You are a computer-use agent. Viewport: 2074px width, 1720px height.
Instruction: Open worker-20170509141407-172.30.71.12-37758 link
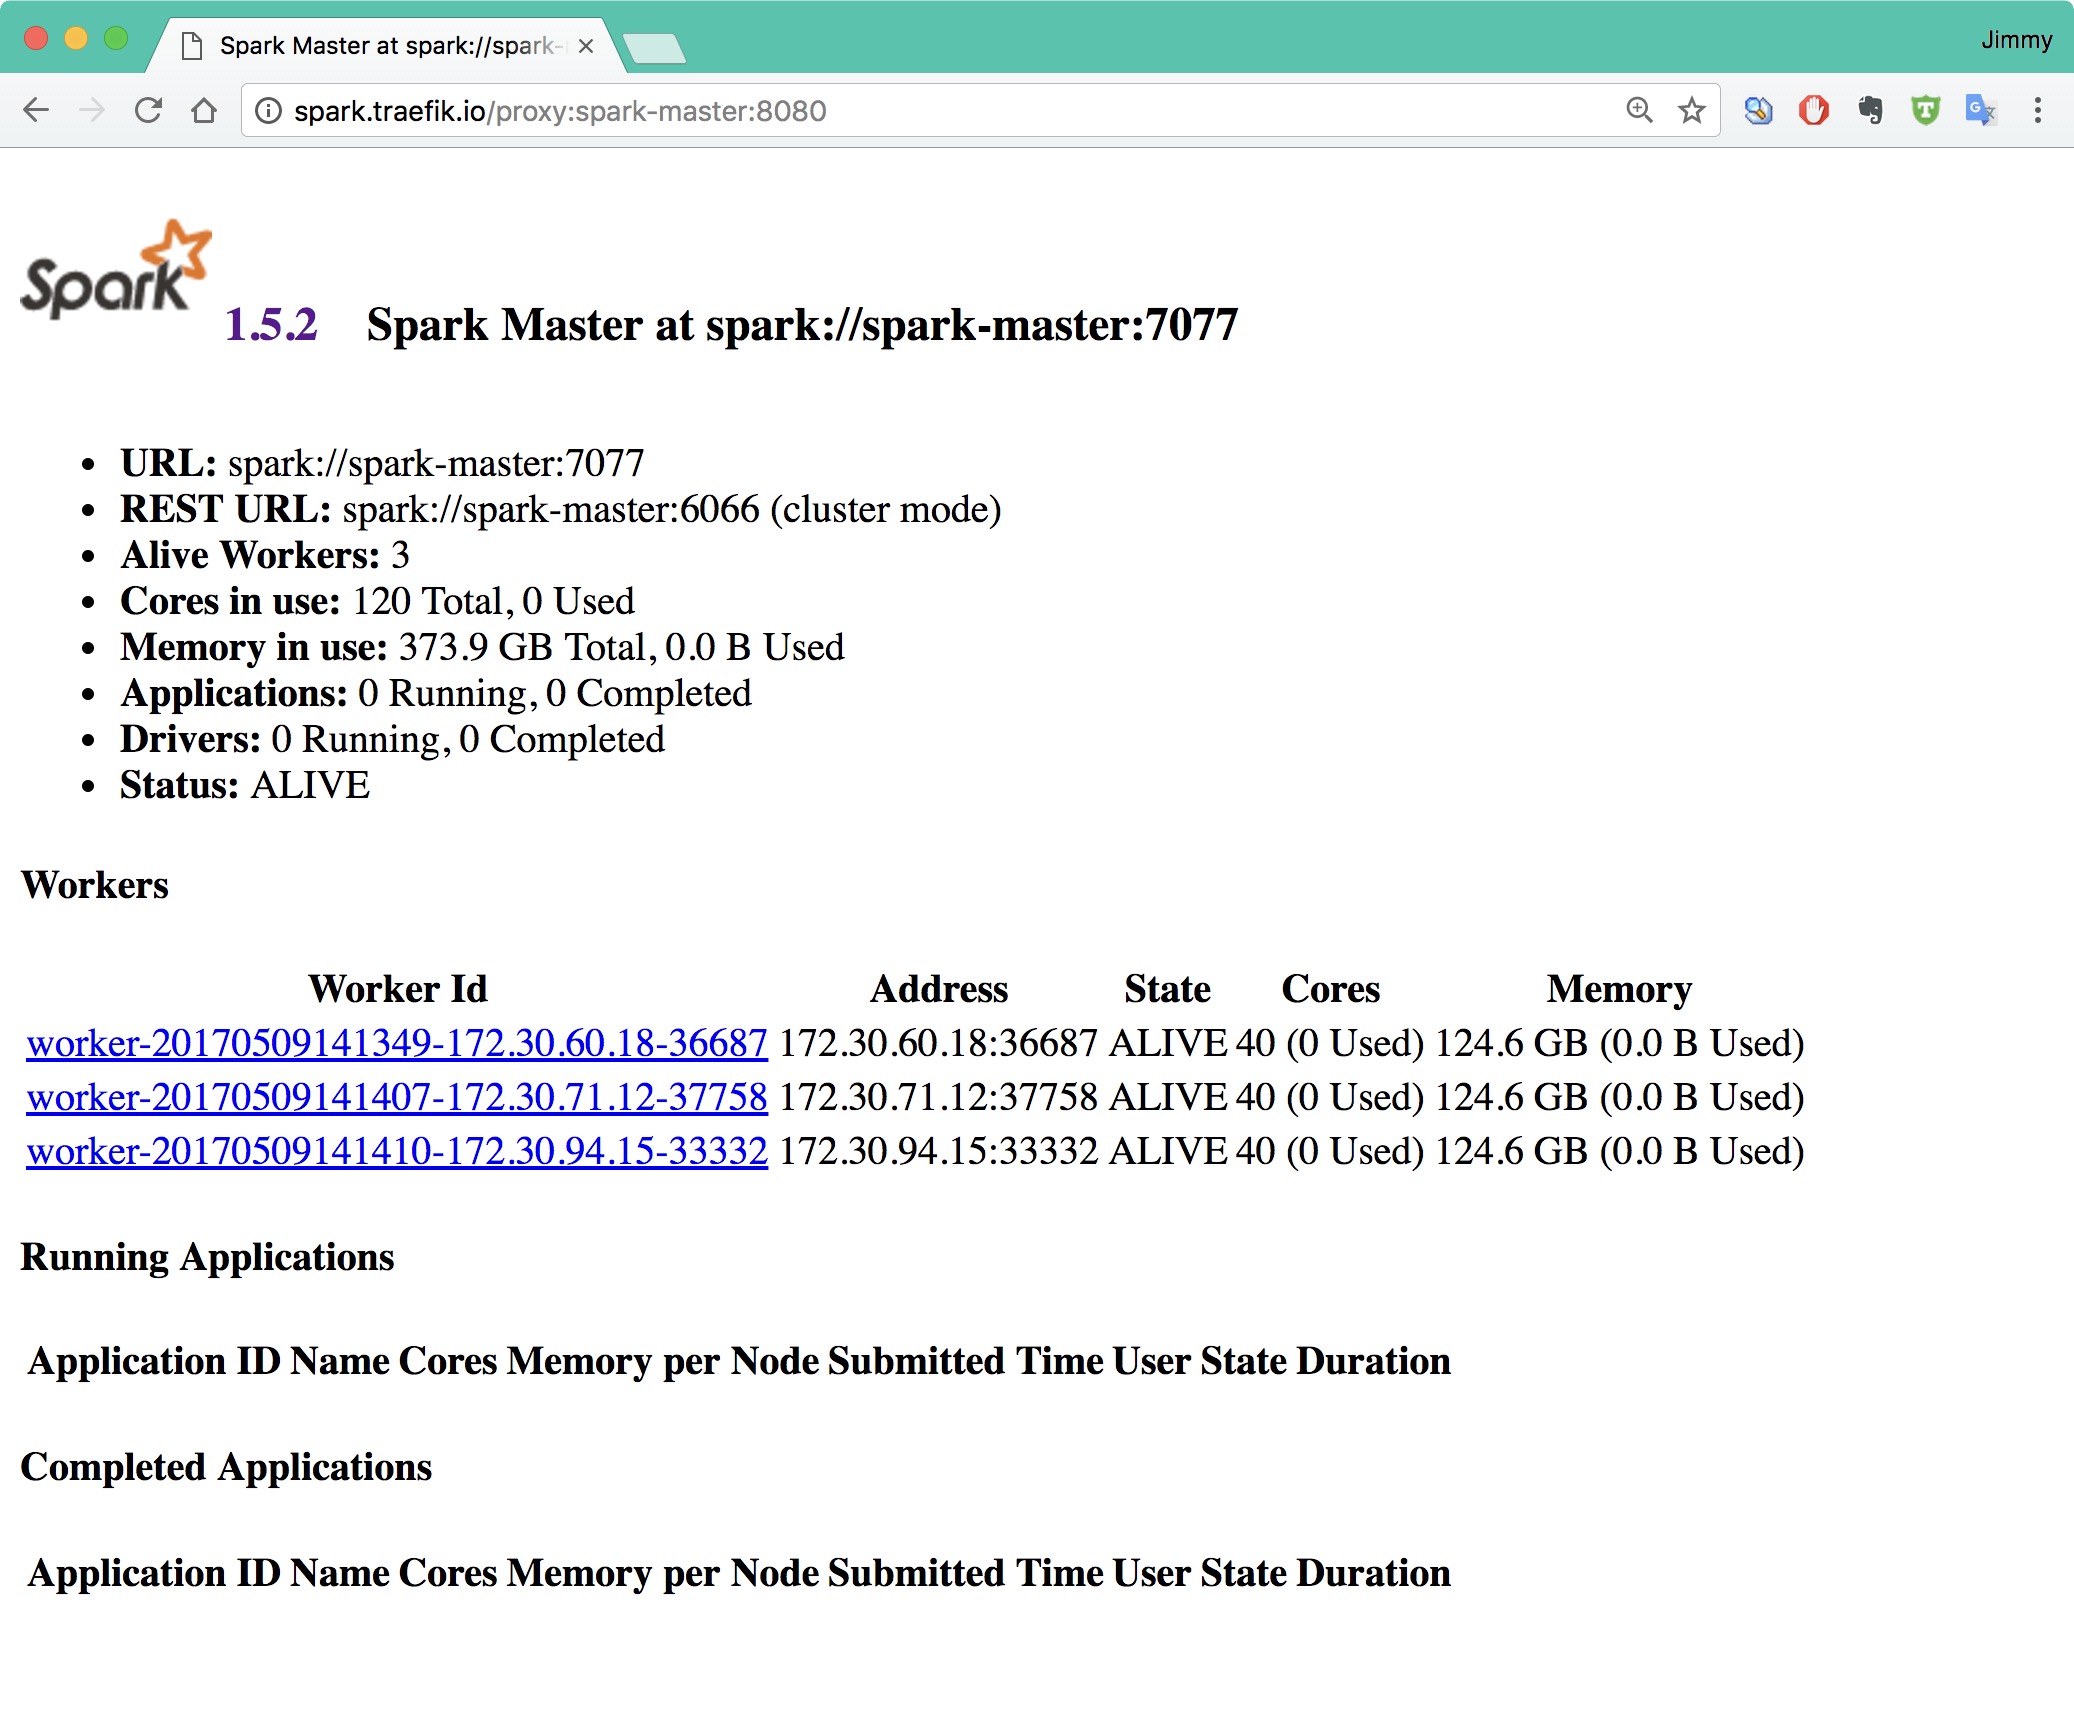pyautogui.click(x=396, y=1094)
